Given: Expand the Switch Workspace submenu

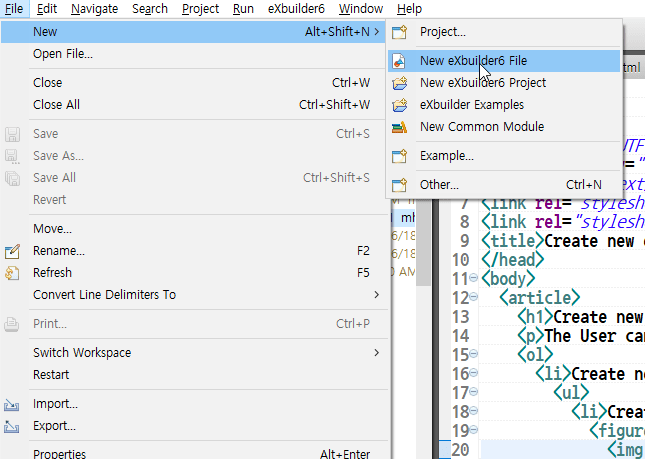Looking at the screenshot, I should pos(376,353).
